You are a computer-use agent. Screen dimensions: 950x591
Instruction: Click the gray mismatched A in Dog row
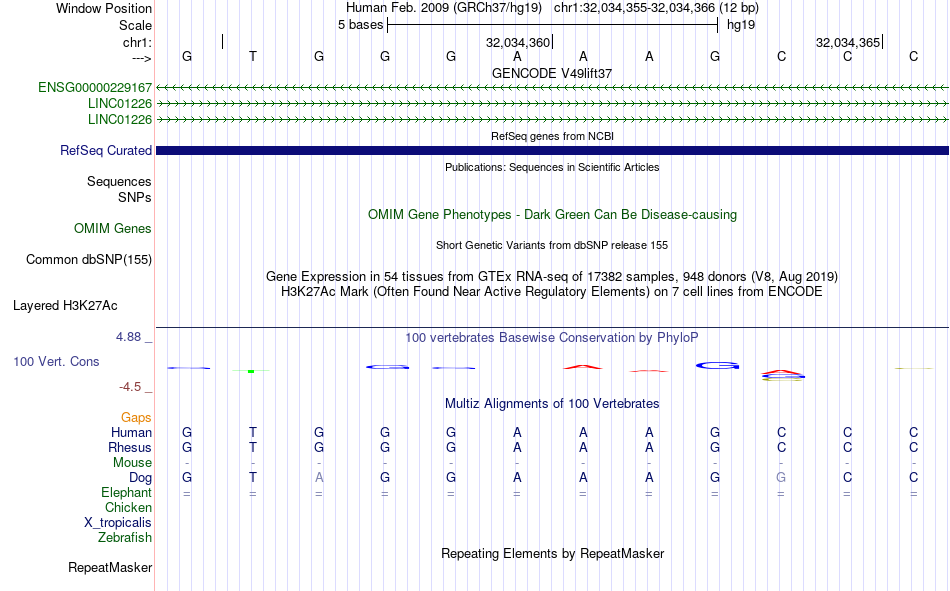click(319, 478)
